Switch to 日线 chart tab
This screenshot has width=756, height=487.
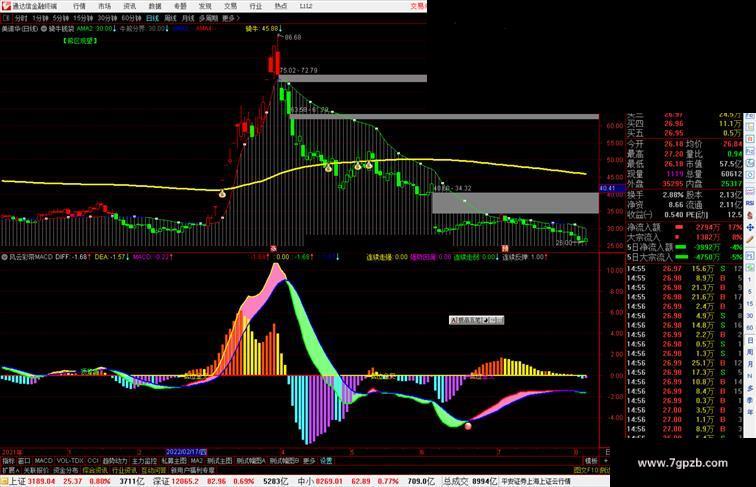click(x=152, y=18)
